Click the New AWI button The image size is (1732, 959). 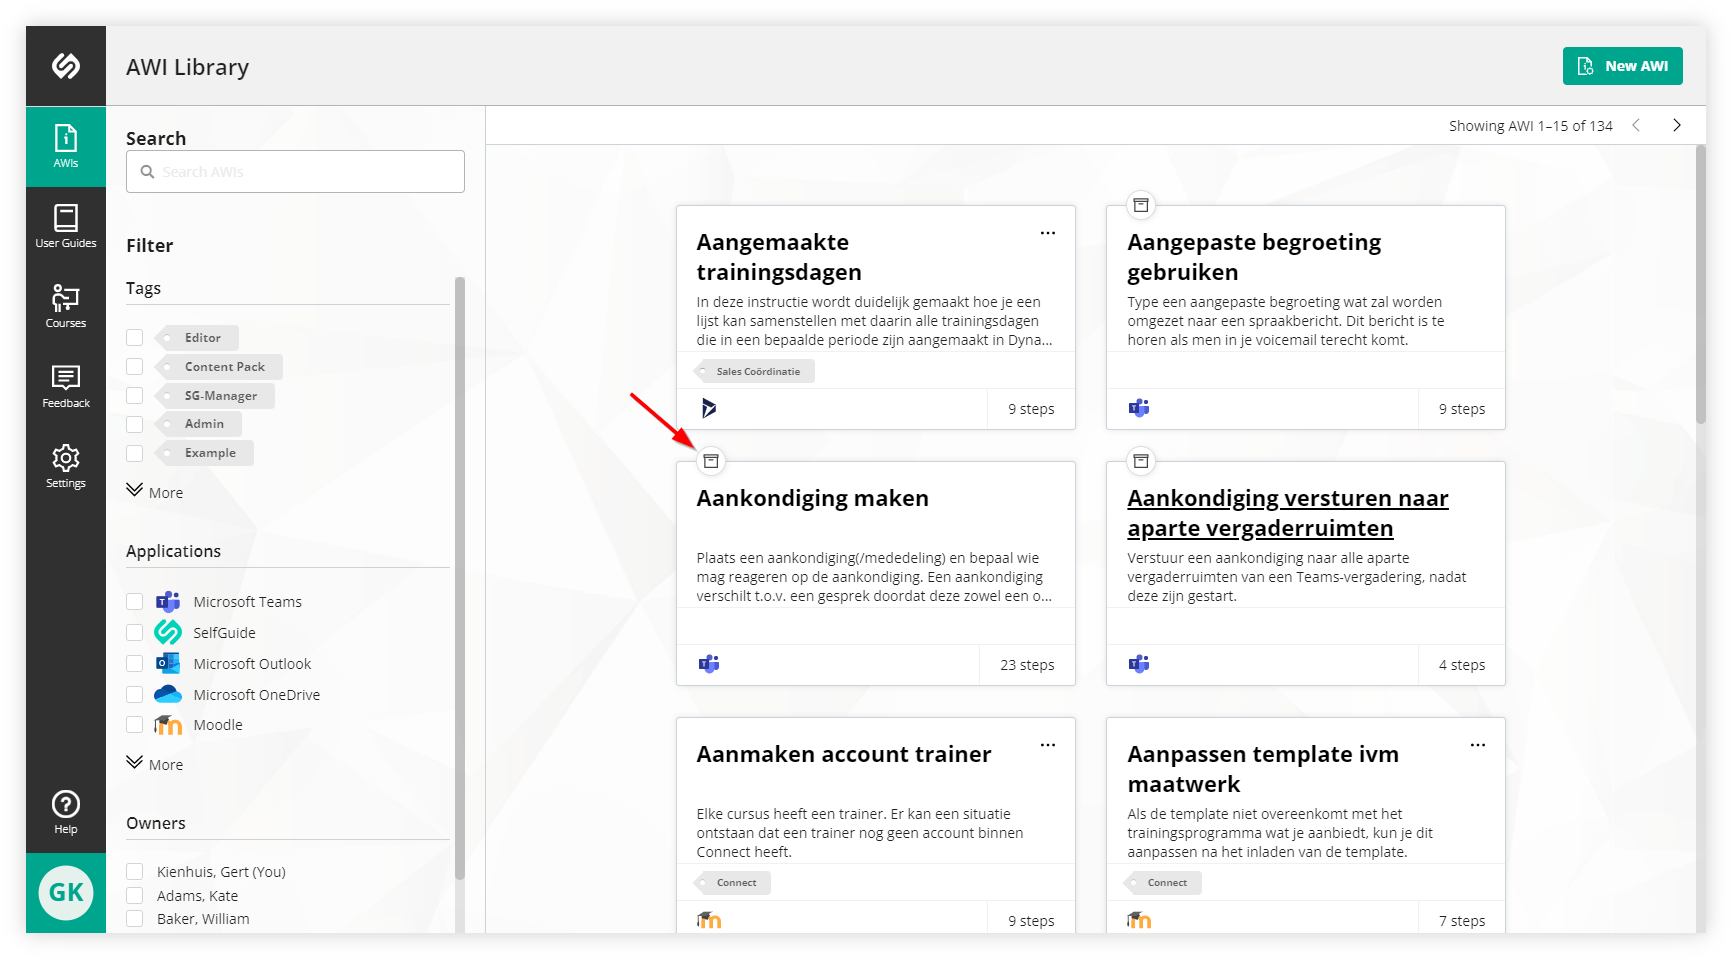pyautogui.click(x=1622, y=65)
